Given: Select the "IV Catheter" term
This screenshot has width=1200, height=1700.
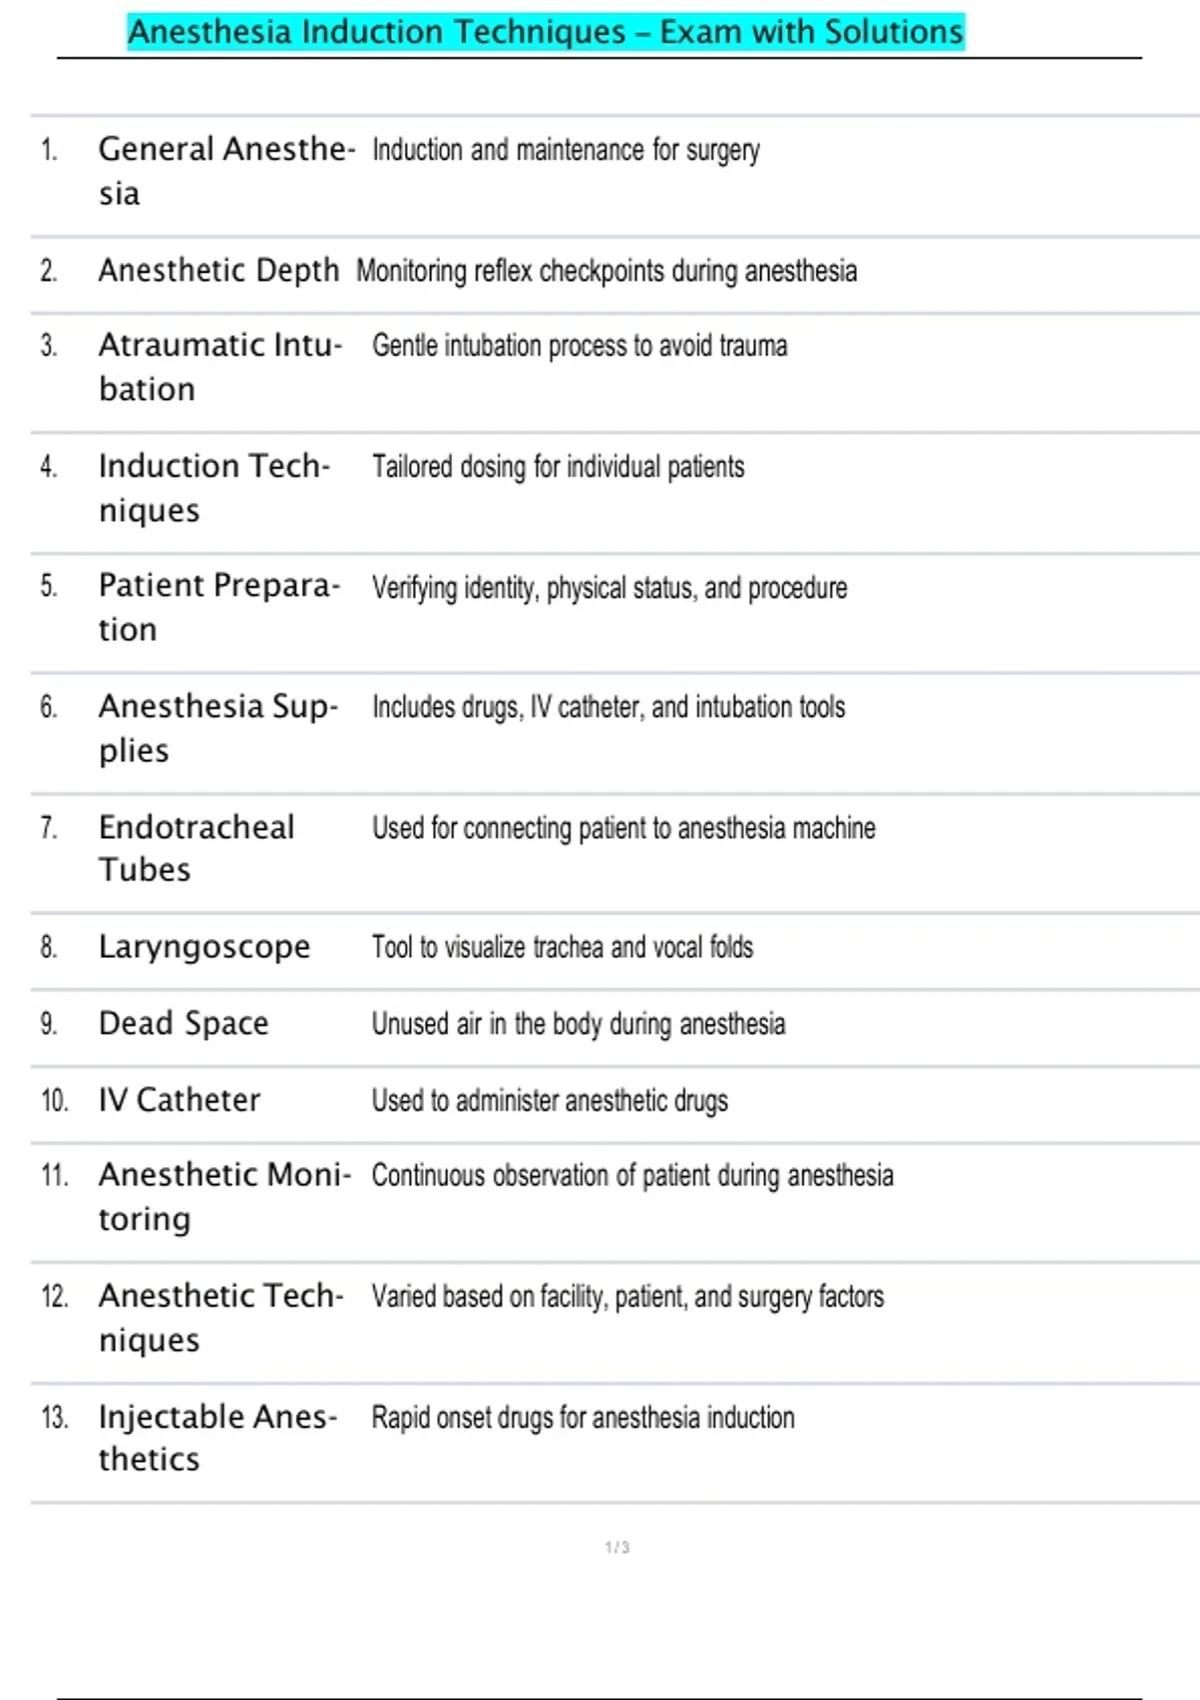Looking at the screenshot, I should [179, 1100].
